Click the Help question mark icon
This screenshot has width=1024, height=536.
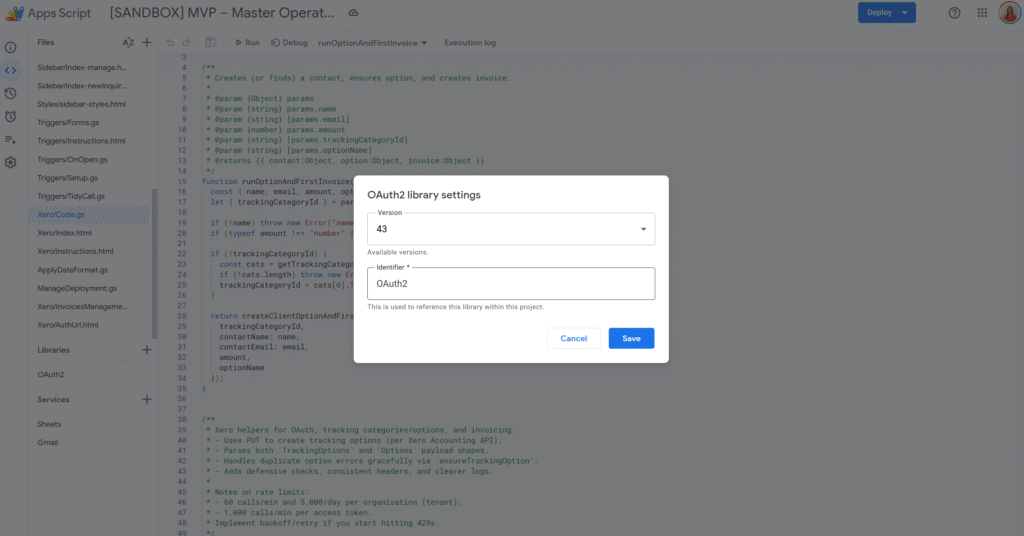click(x=954, y=13)
